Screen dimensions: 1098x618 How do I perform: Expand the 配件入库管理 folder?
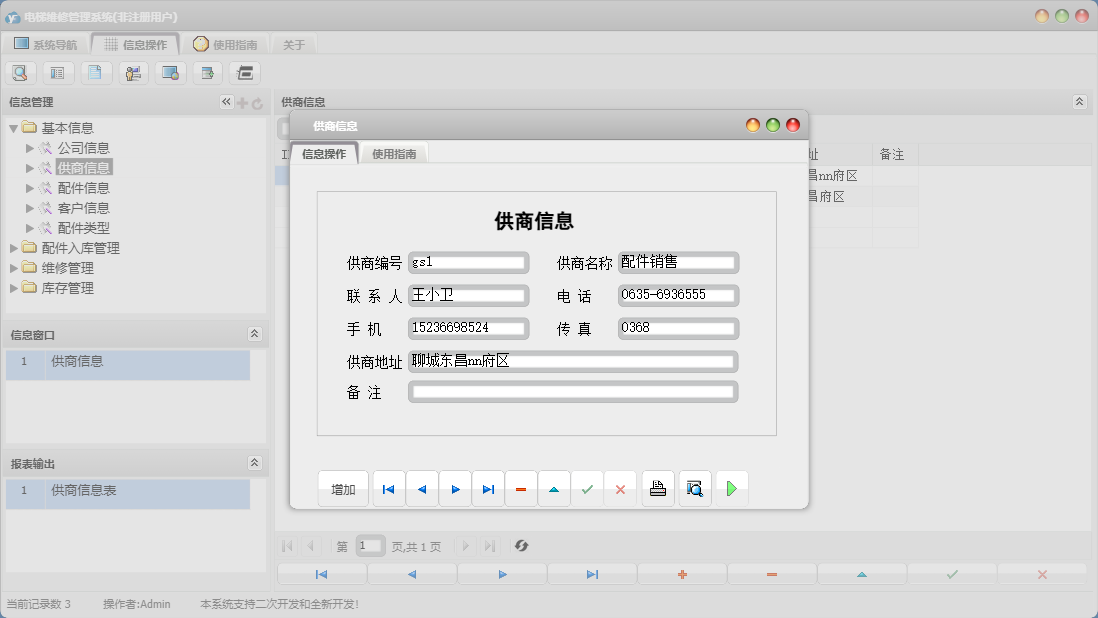(x=14, y=248)
